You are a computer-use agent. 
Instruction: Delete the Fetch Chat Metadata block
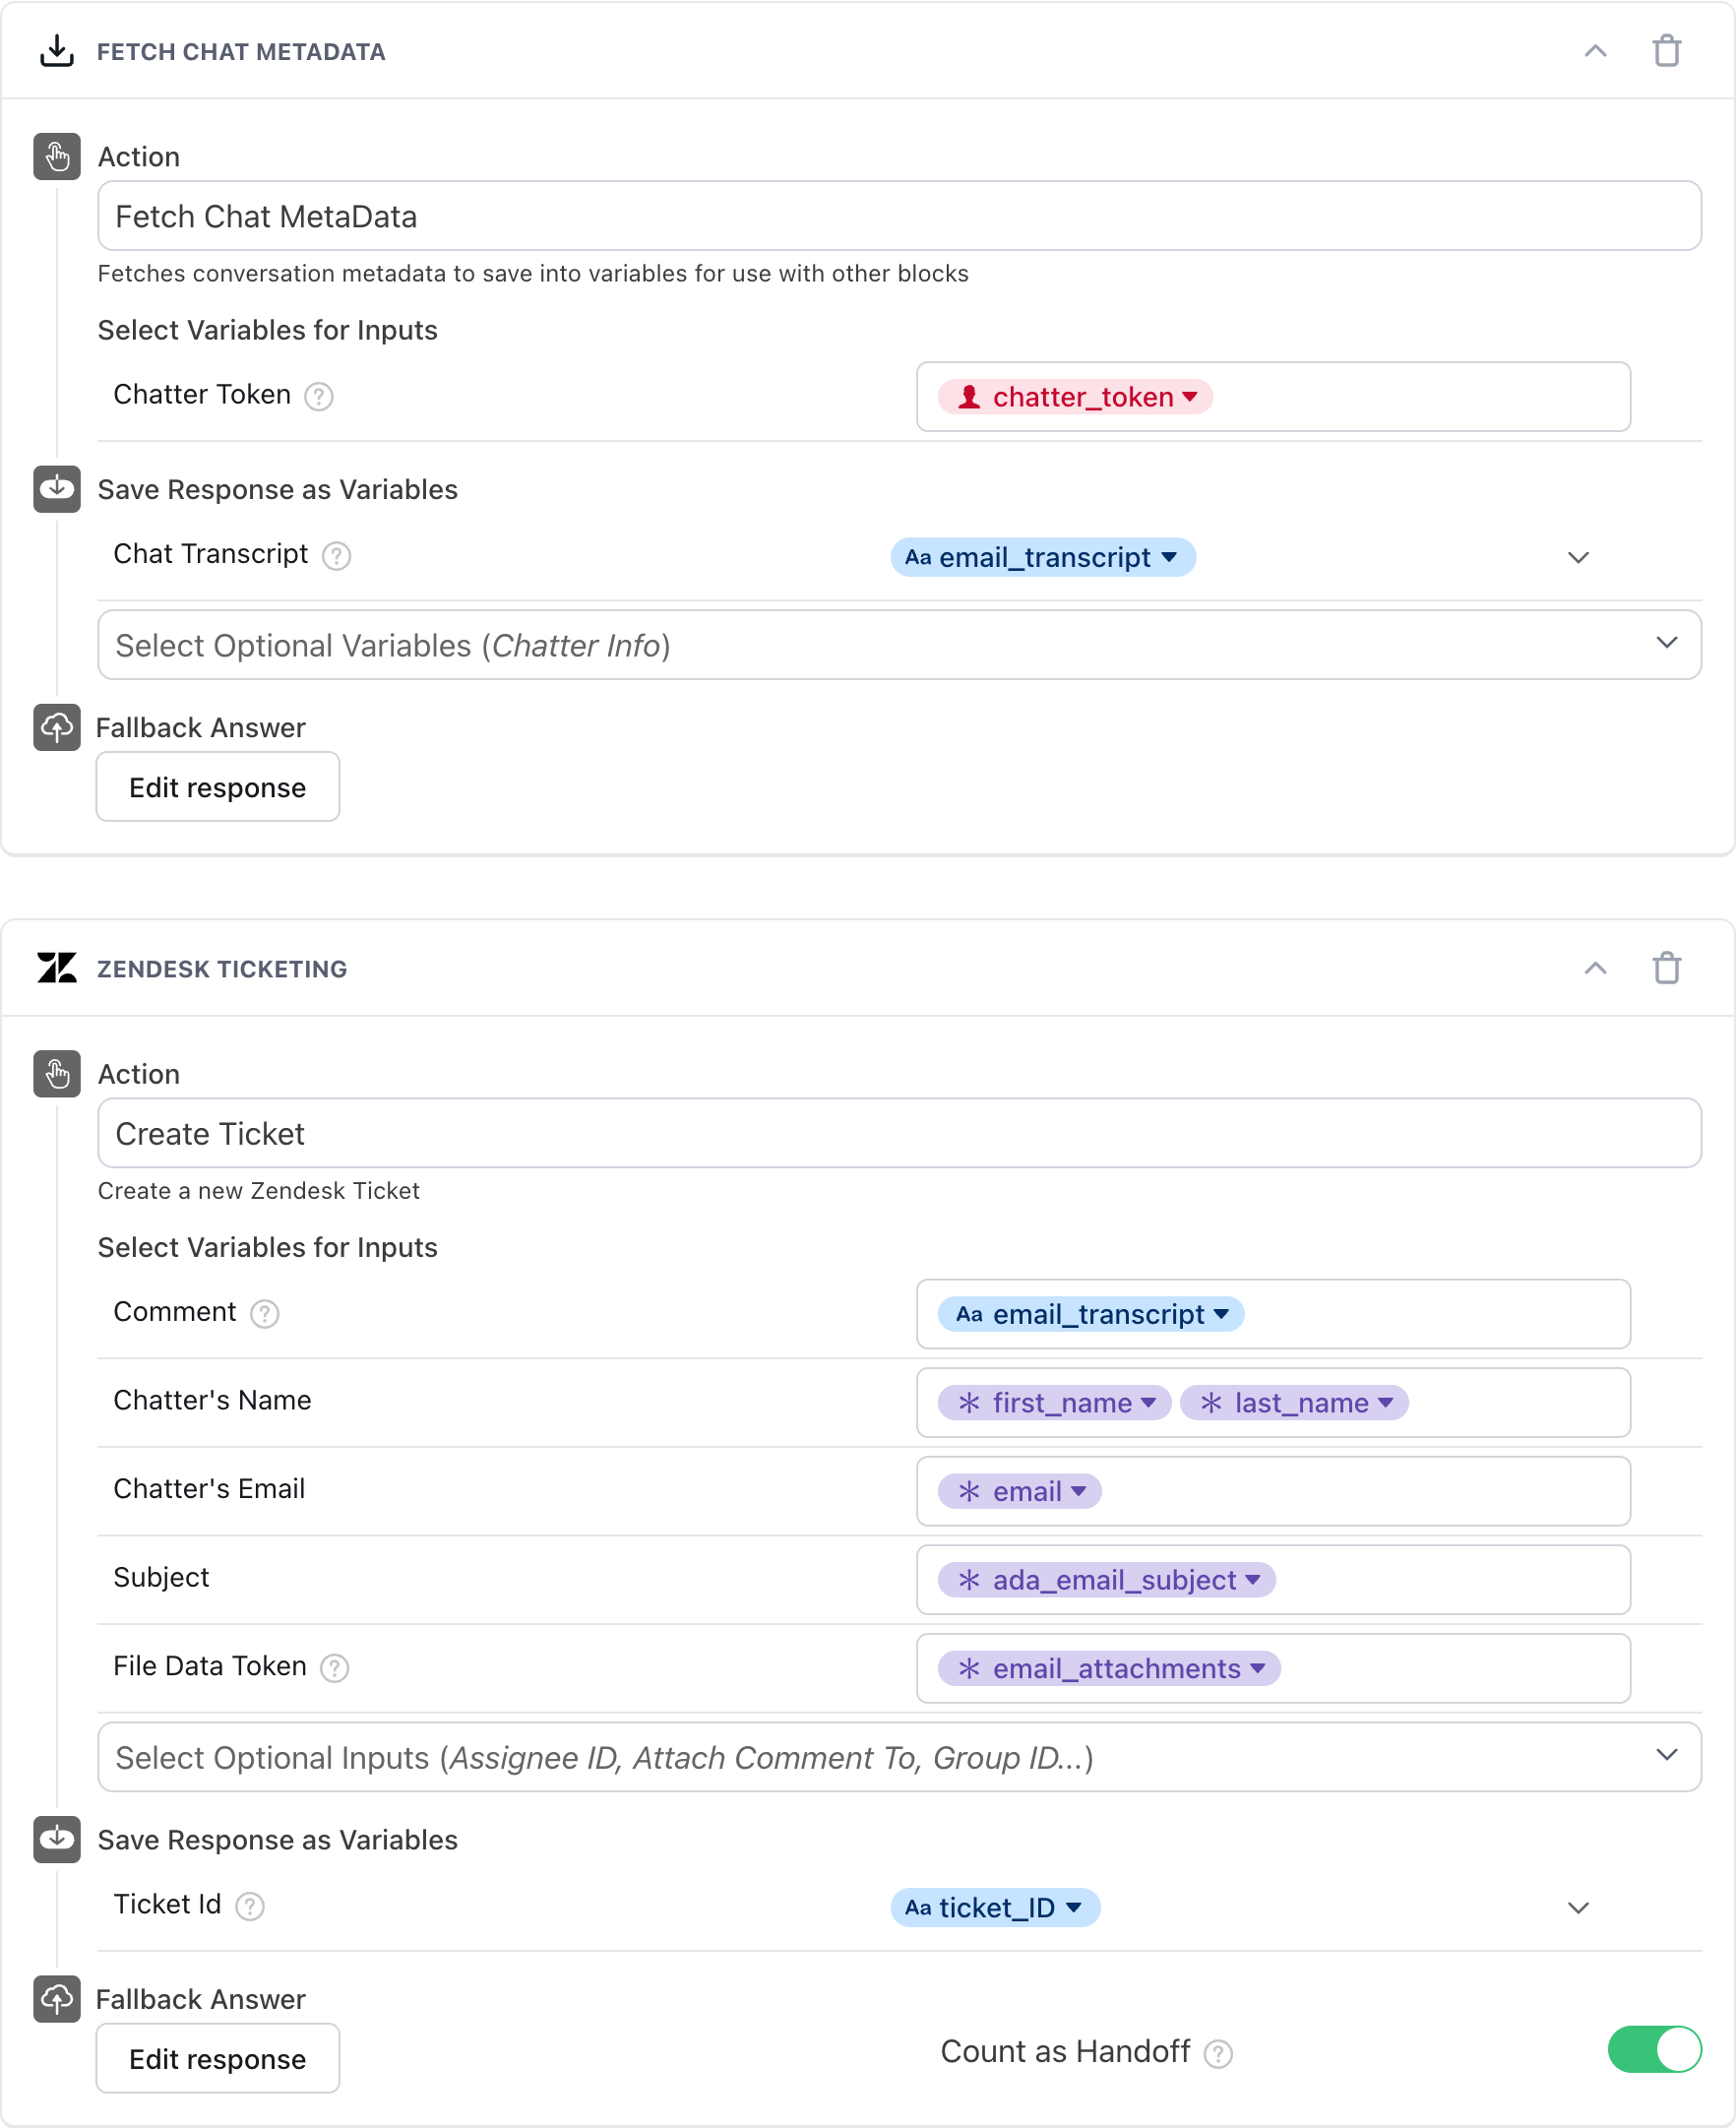(x=1666, y=51)
